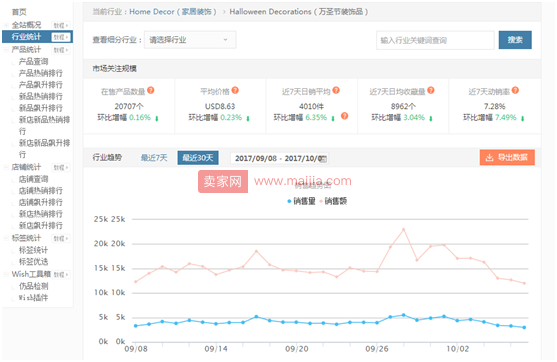Open 新品热销排行 in sidebar
557x362 pixels.
pyautogui.click(x=41, y=97)
